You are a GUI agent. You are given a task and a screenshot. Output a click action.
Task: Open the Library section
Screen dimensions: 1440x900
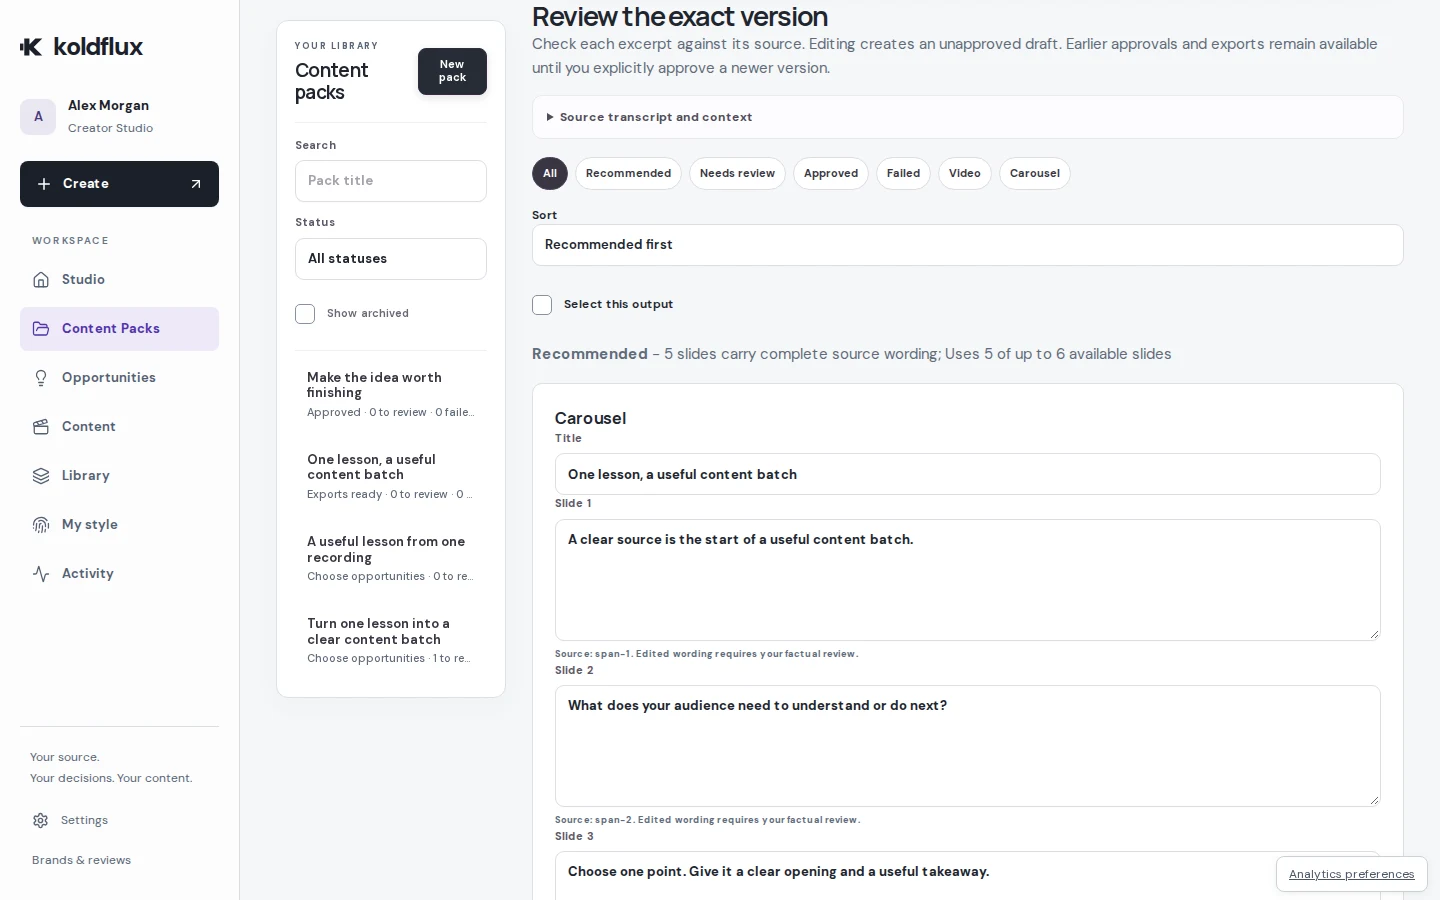119,476
